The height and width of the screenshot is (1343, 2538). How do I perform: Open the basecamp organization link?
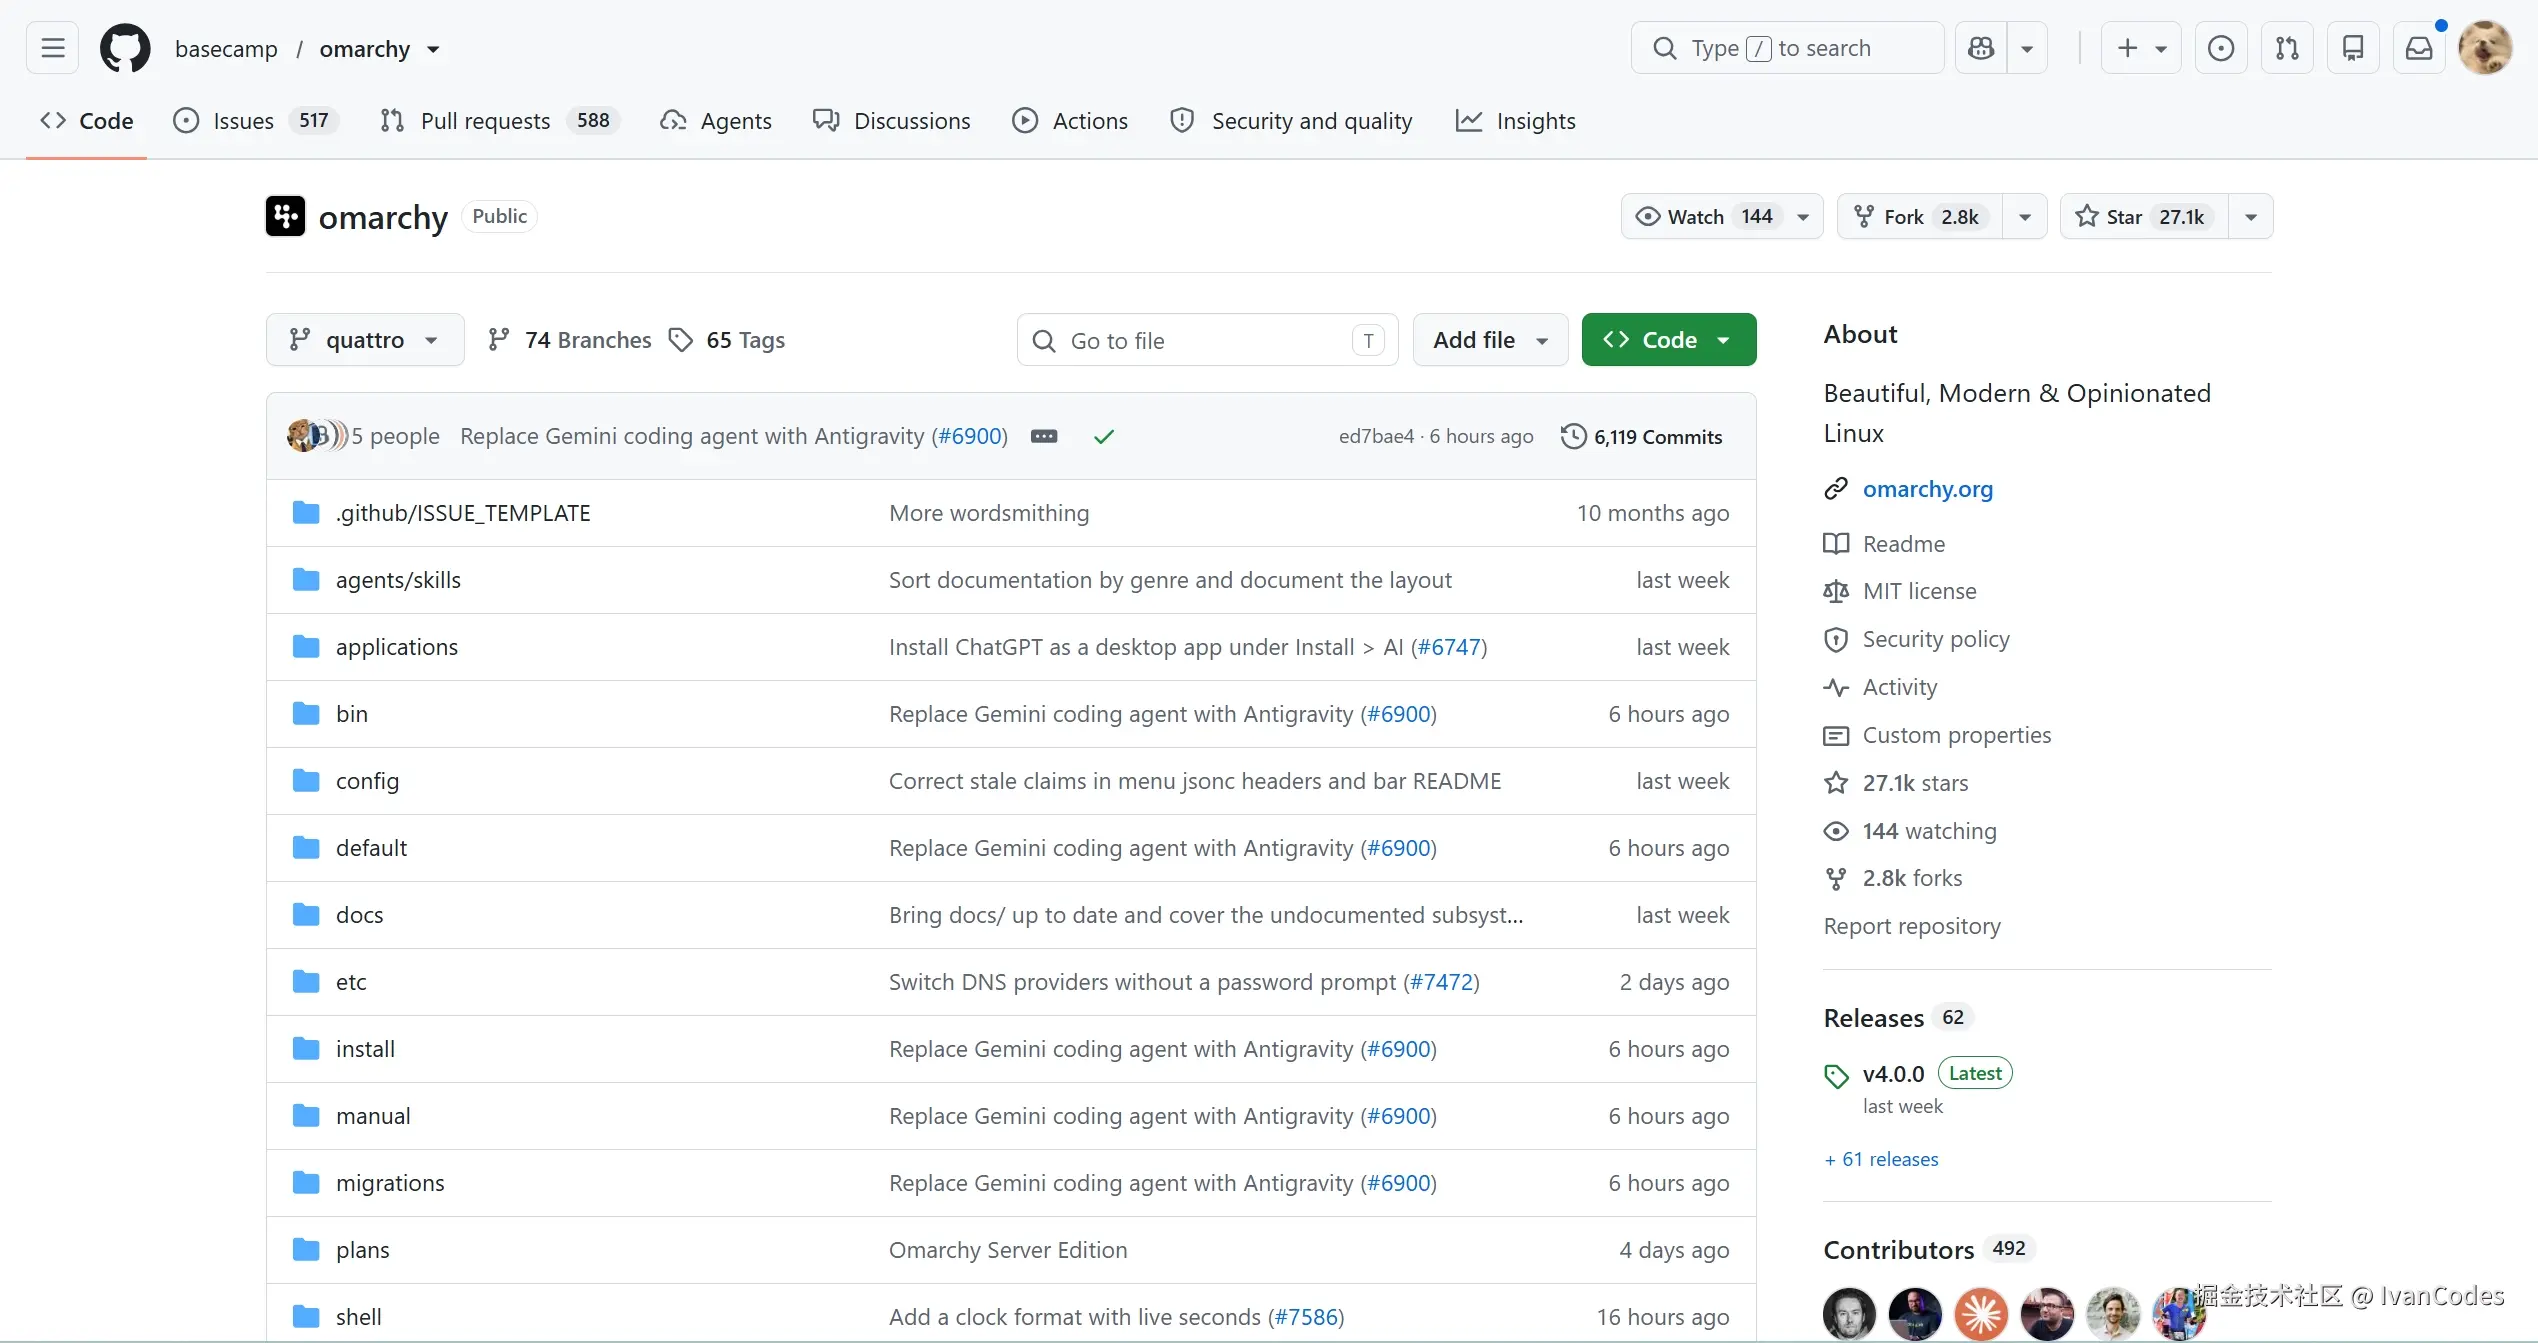(x=226, y=49)
